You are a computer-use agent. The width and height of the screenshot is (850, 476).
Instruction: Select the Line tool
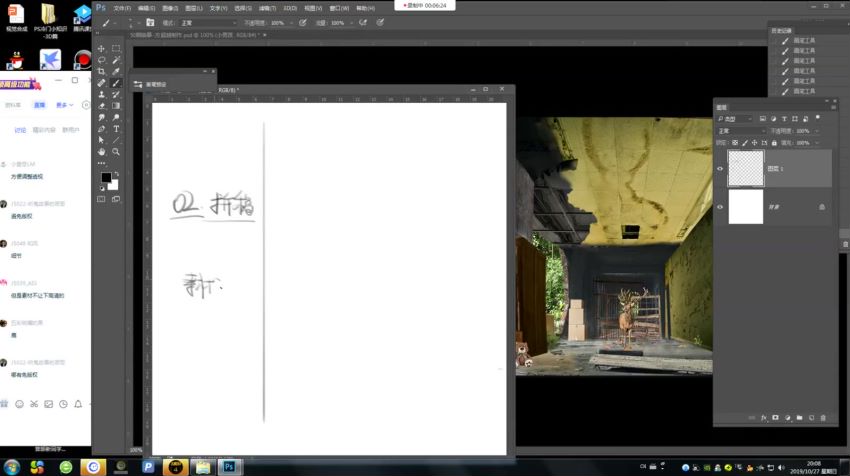coord(116,140)
